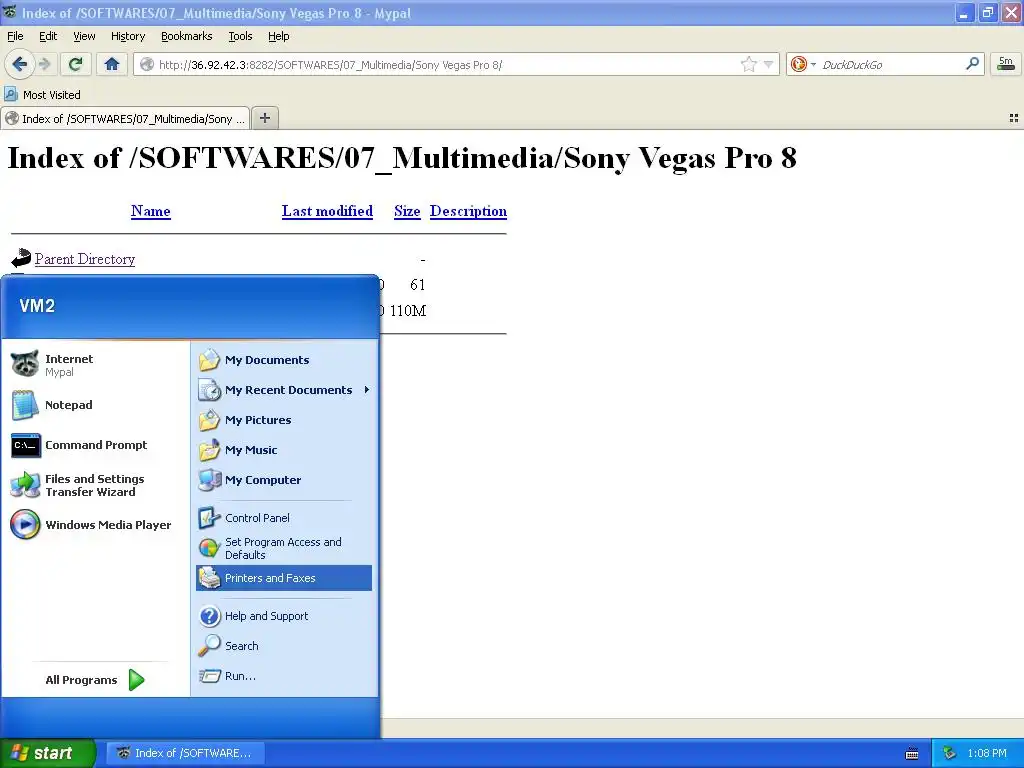Click the Start button
This screenshot has width=1024, height=768.
point(47,753)
